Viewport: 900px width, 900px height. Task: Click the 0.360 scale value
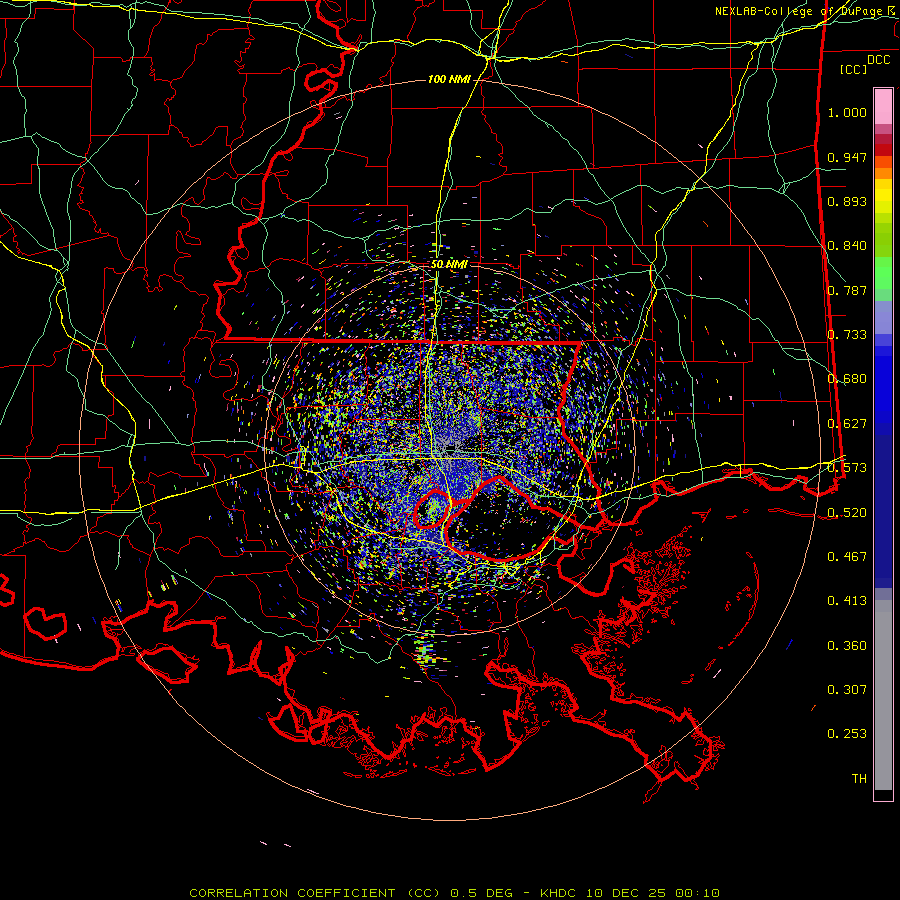pos(847,646)
